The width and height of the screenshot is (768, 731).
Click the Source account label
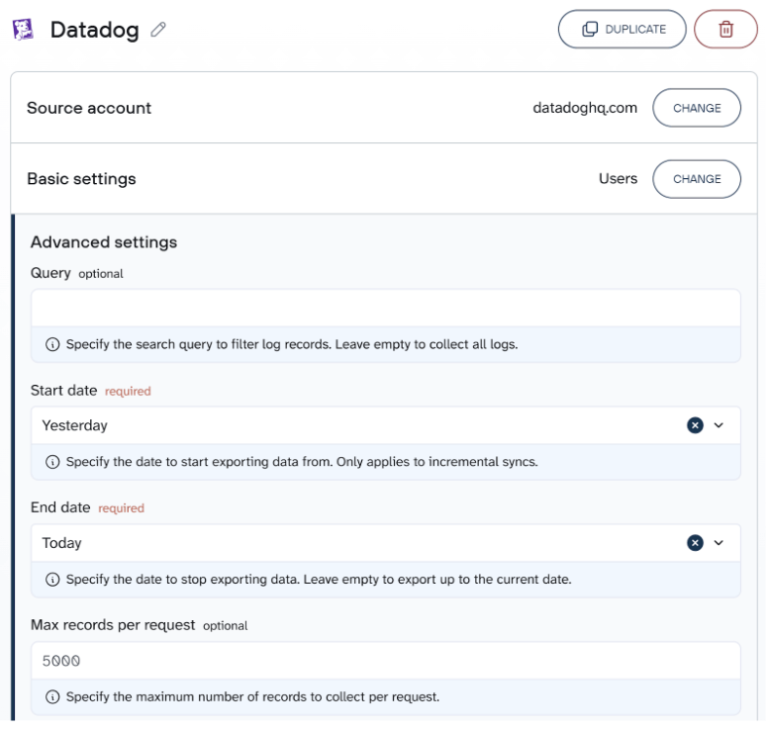[x=89, y=108]
